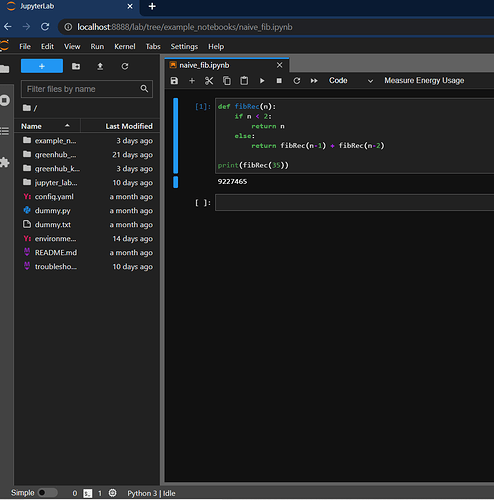Open the Code cell type dropdown
Screen dimensions: 494x500
click(x=351, y=81)
